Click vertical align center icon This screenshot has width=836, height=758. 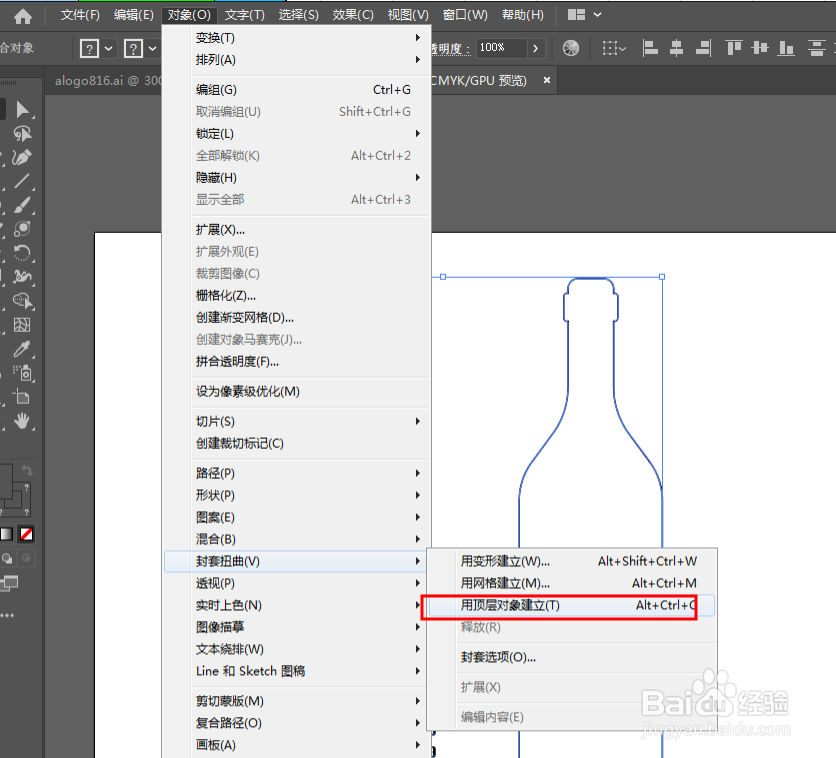(x=760, y=49)
